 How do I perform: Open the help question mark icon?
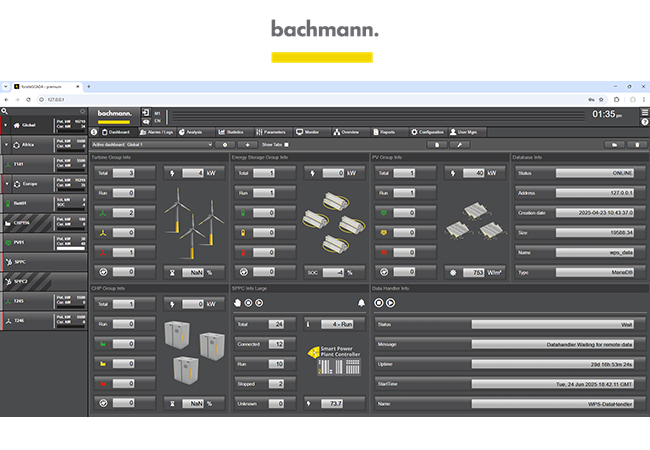click(645, 122)
